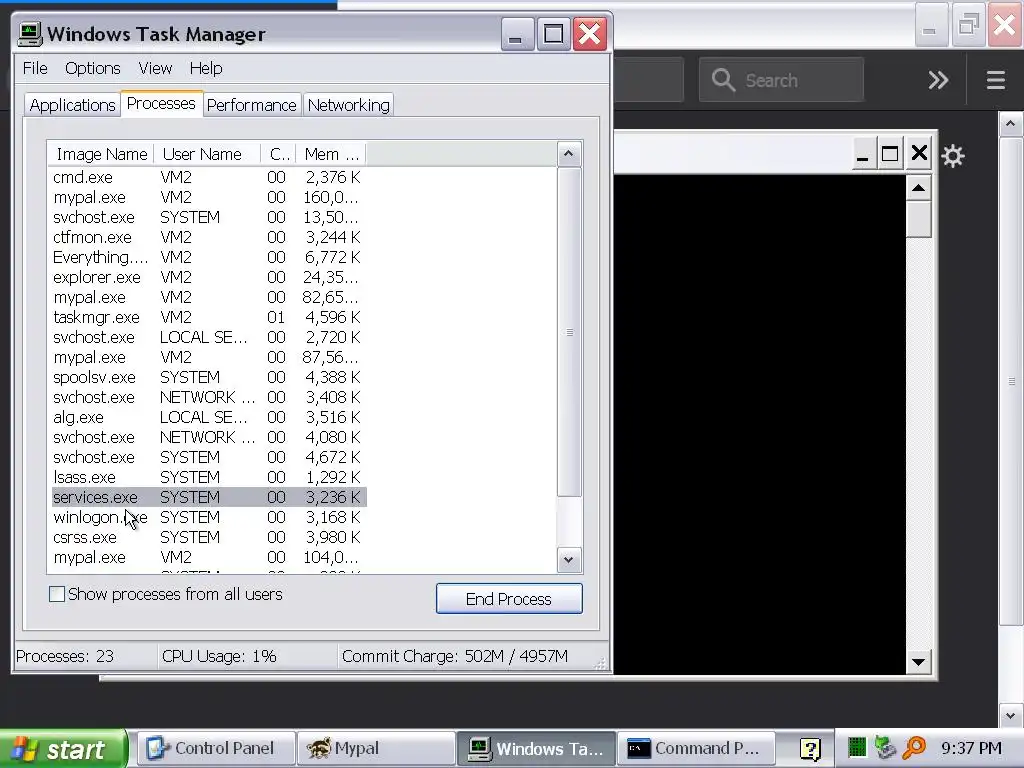Switch to Mypal taskbar button
This screenshot has height=768, width=1024.
[x=376, y=748]
